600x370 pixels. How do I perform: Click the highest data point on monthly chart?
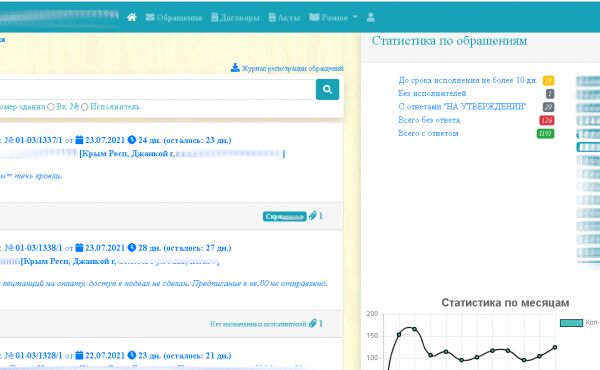(414, 329)
